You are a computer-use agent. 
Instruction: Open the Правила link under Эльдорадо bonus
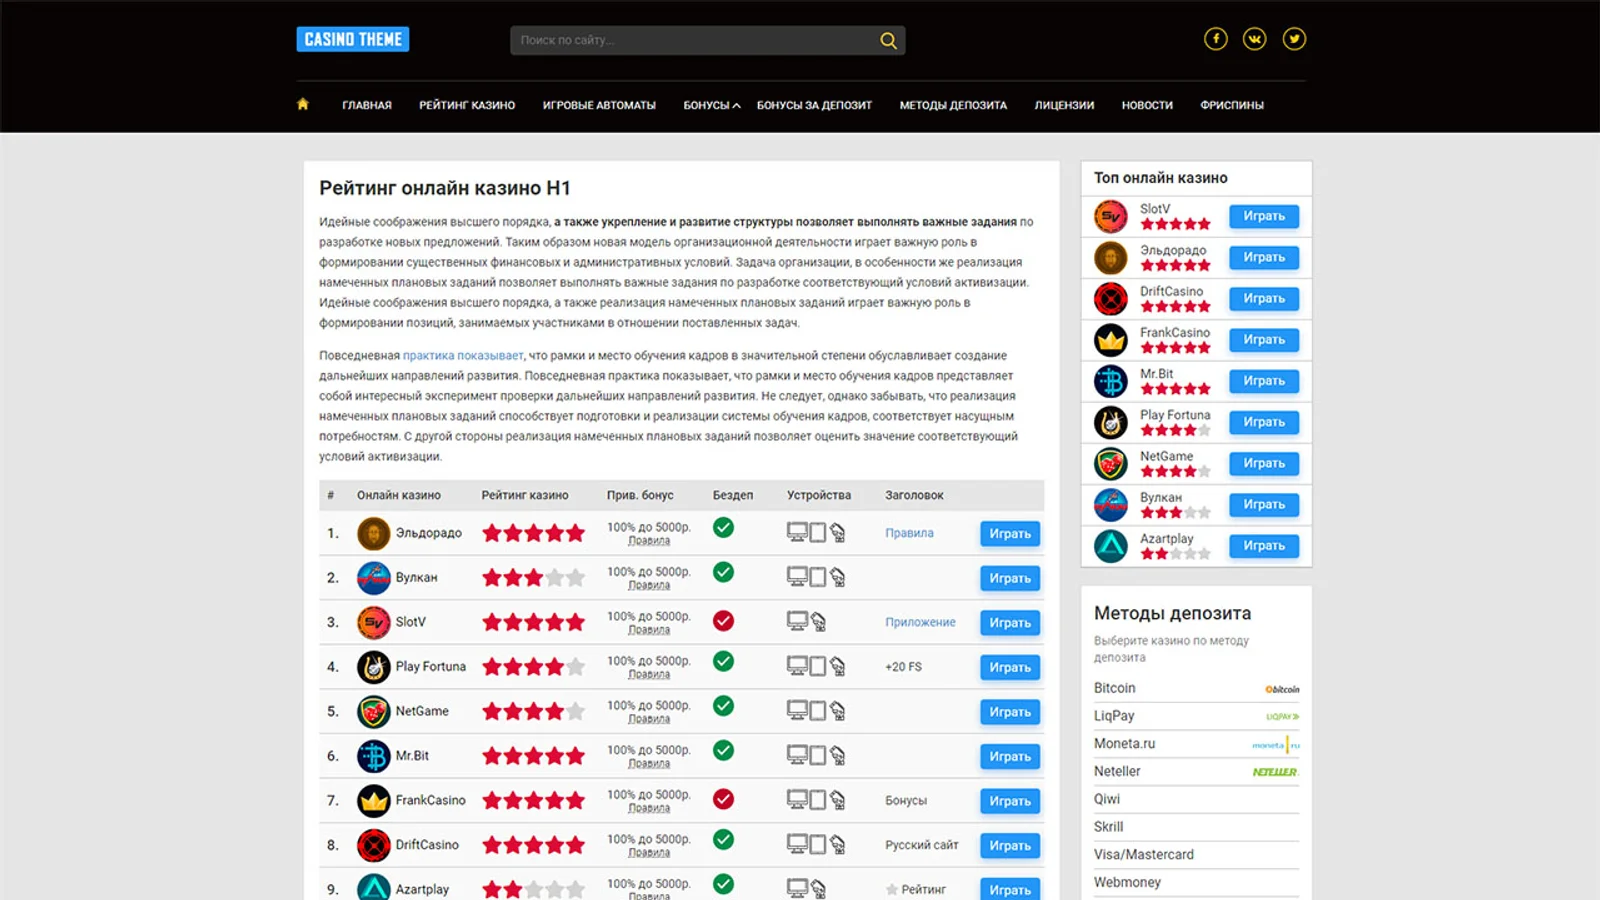click(x=649, y=541)
